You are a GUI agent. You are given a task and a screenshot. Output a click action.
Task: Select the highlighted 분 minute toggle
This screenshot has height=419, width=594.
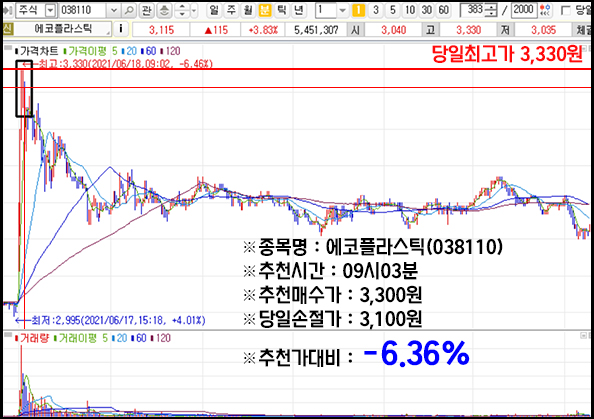click(265, 10)
